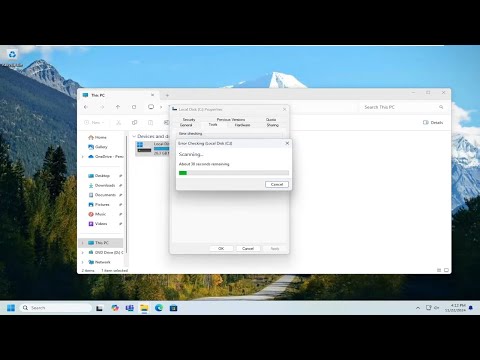Open the Documents quick access folder
The width and height of the screenshot is (480, 360).
102,195
